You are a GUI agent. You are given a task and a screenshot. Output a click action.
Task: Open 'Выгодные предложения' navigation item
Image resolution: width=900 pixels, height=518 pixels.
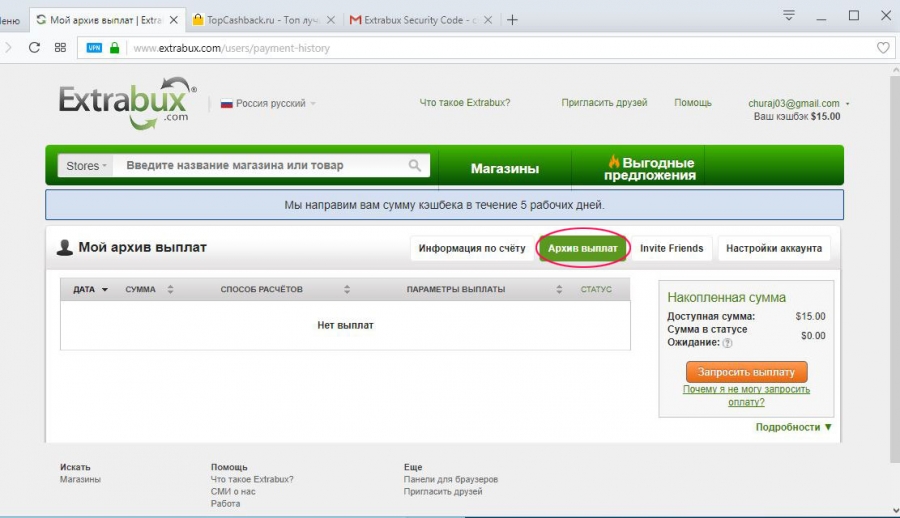(649, 168)
